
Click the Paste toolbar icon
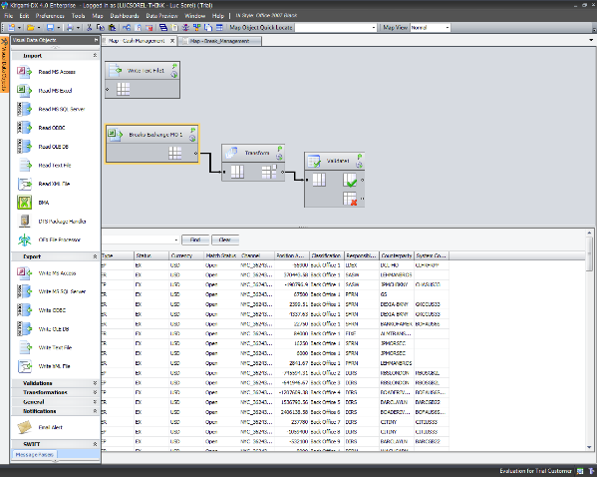[112, 27]
